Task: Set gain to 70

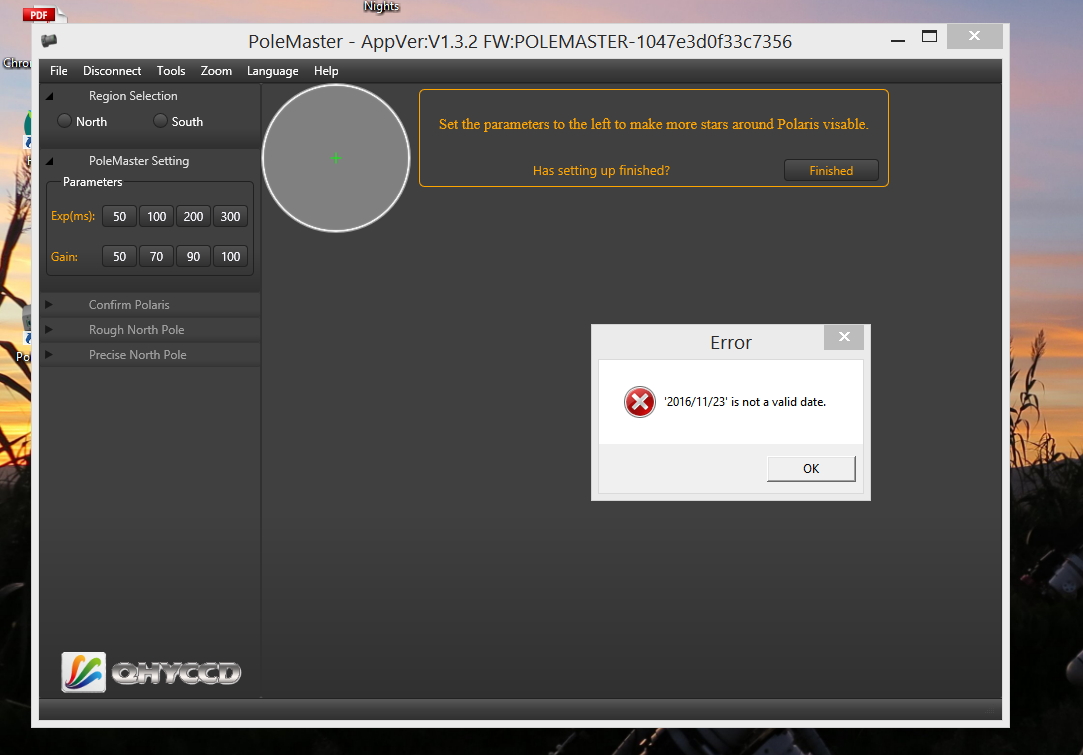Action: click(x=157, y=256)
